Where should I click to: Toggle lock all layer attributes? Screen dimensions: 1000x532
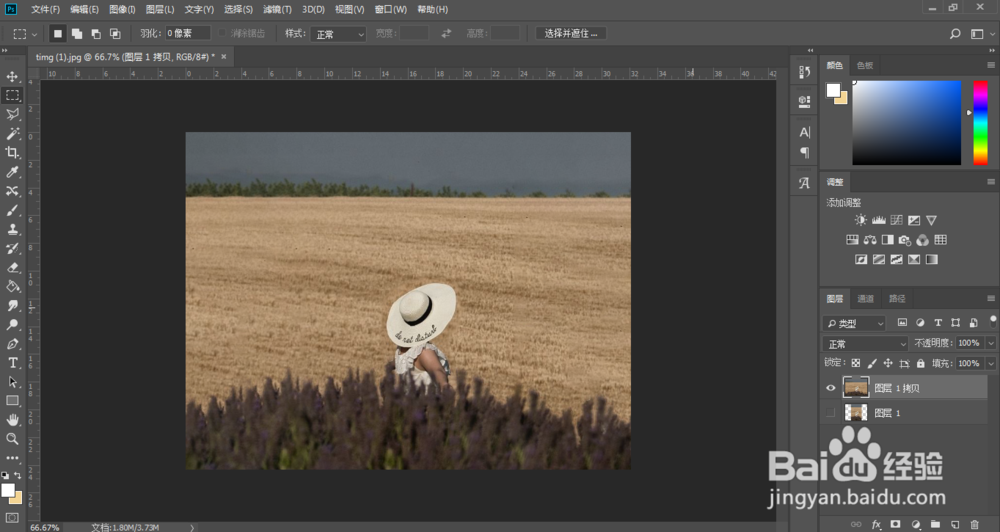tap(920, 363)
